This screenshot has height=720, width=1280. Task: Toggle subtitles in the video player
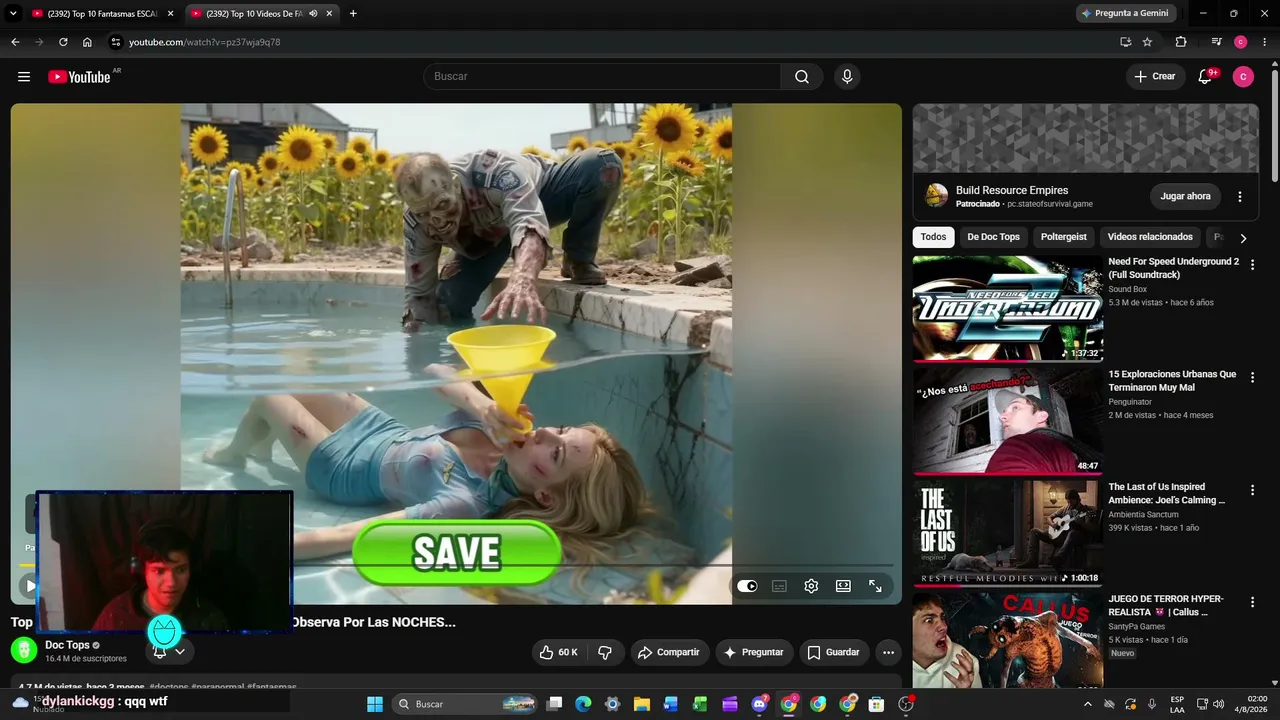pos(779,586)
